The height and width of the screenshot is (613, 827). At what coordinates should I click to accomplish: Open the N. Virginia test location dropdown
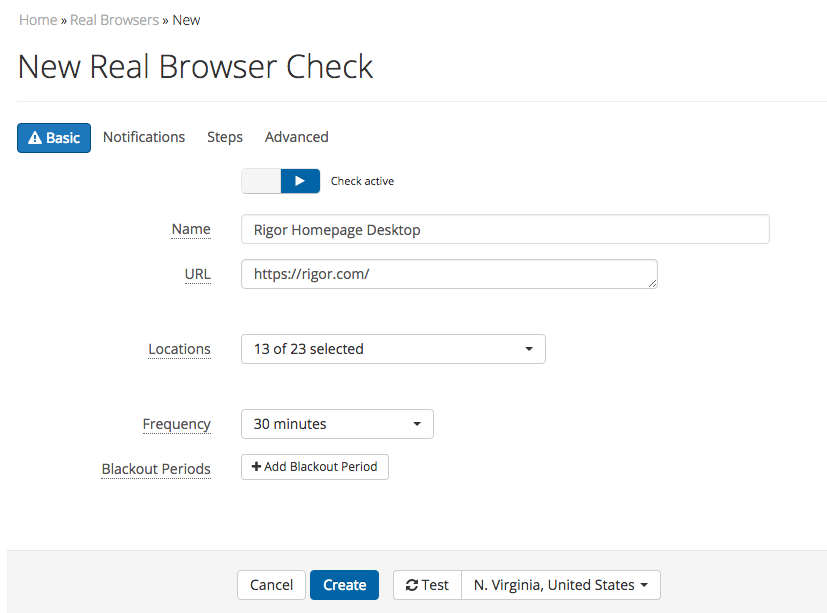(561, 585)
